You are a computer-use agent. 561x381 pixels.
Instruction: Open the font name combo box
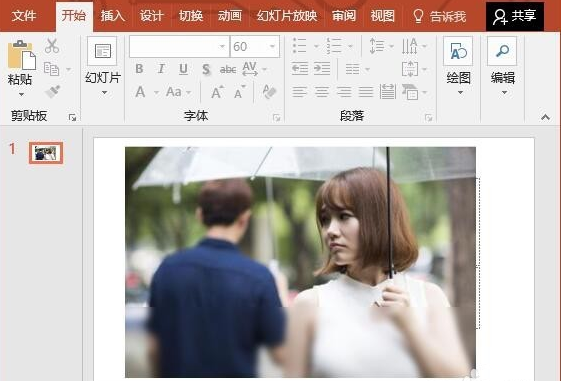(179, 46)
